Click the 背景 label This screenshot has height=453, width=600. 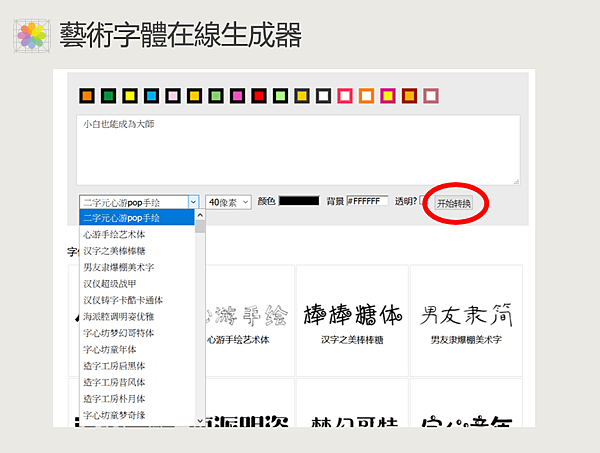tap(335, 201)
